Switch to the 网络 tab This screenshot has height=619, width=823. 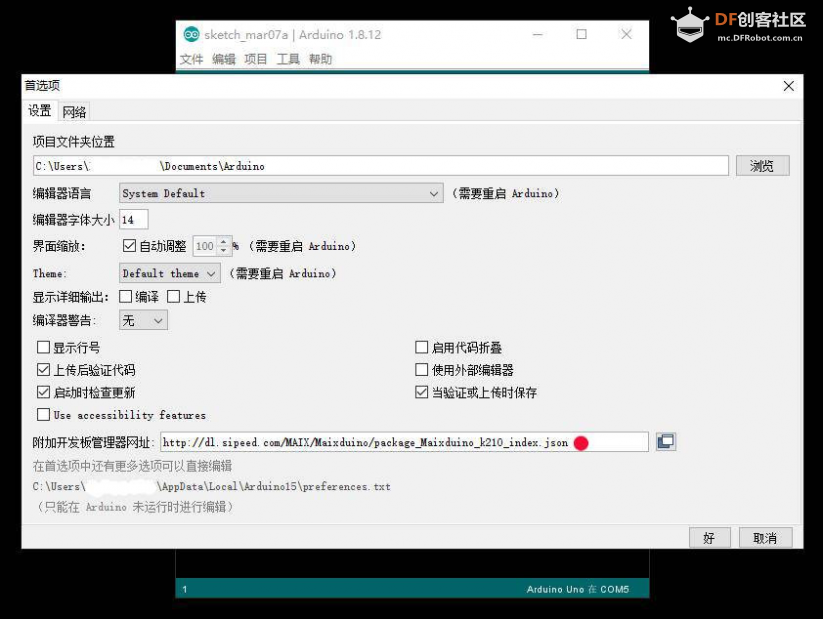coord(74,112)
